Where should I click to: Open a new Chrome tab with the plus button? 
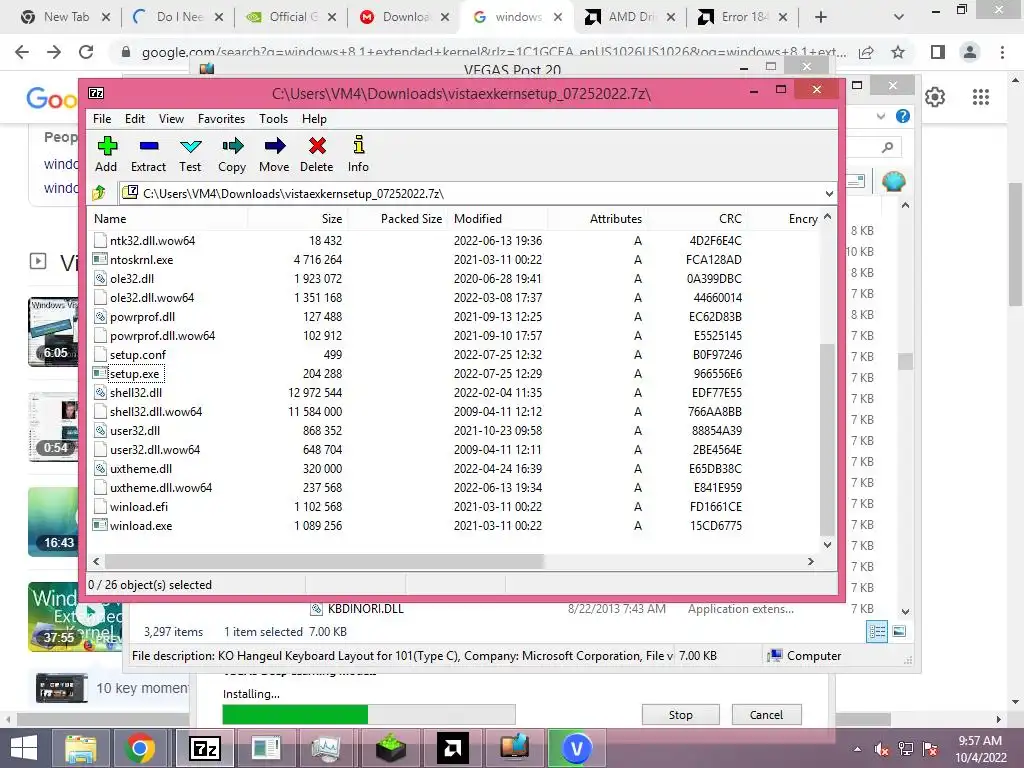[x=821, y=17]
